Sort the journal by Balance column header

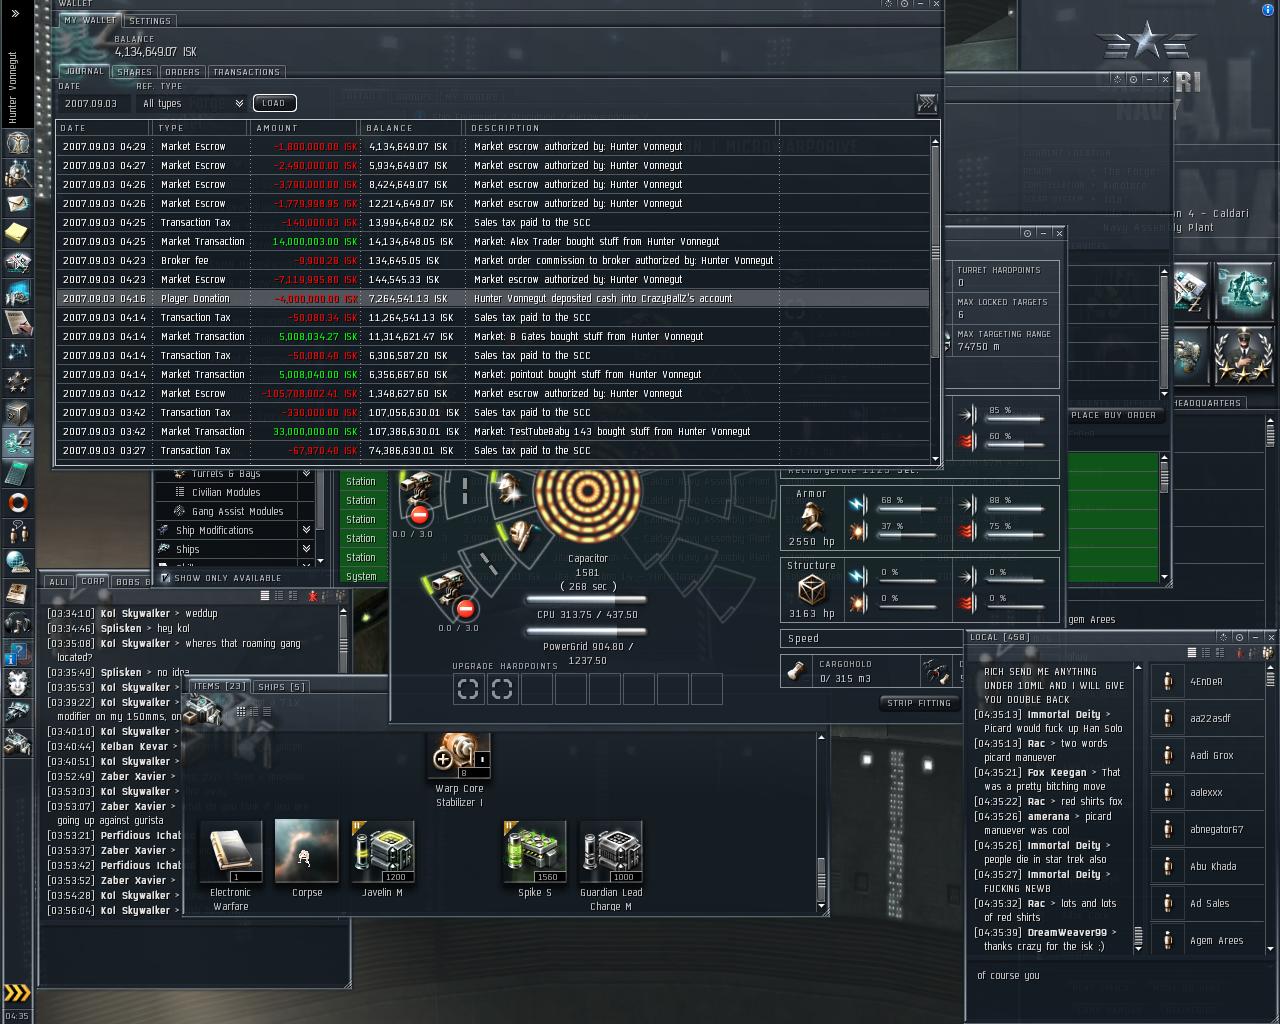click(411, 128)
